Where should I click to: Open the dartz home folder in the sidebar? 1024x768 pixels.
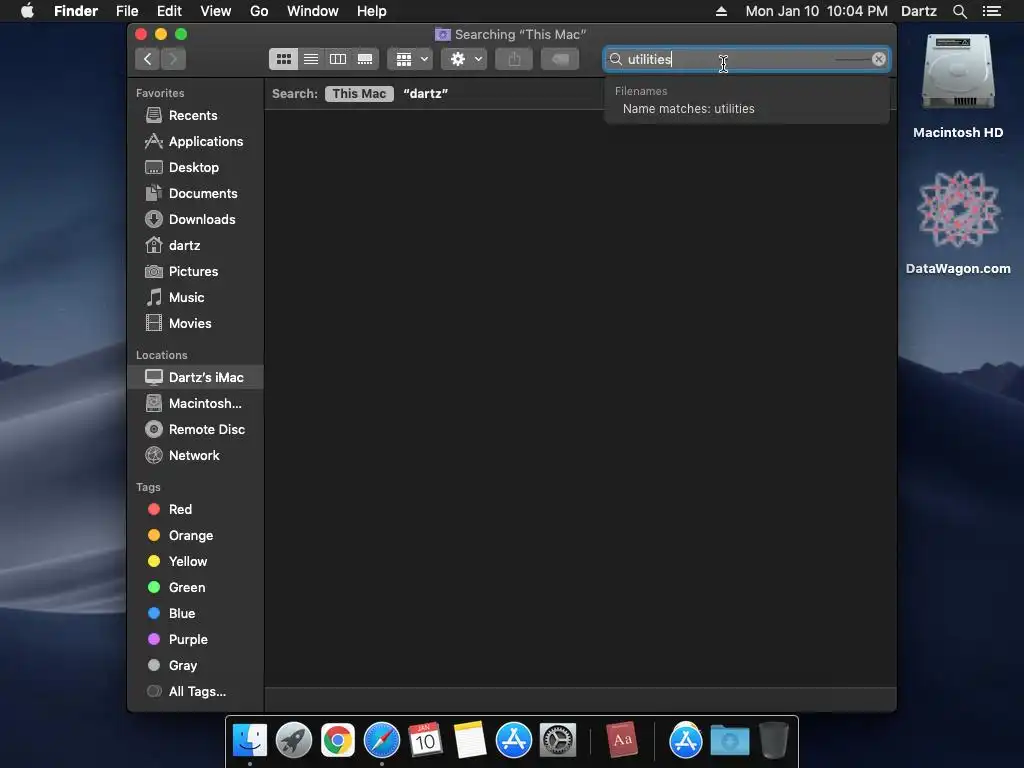pos(195,246)
